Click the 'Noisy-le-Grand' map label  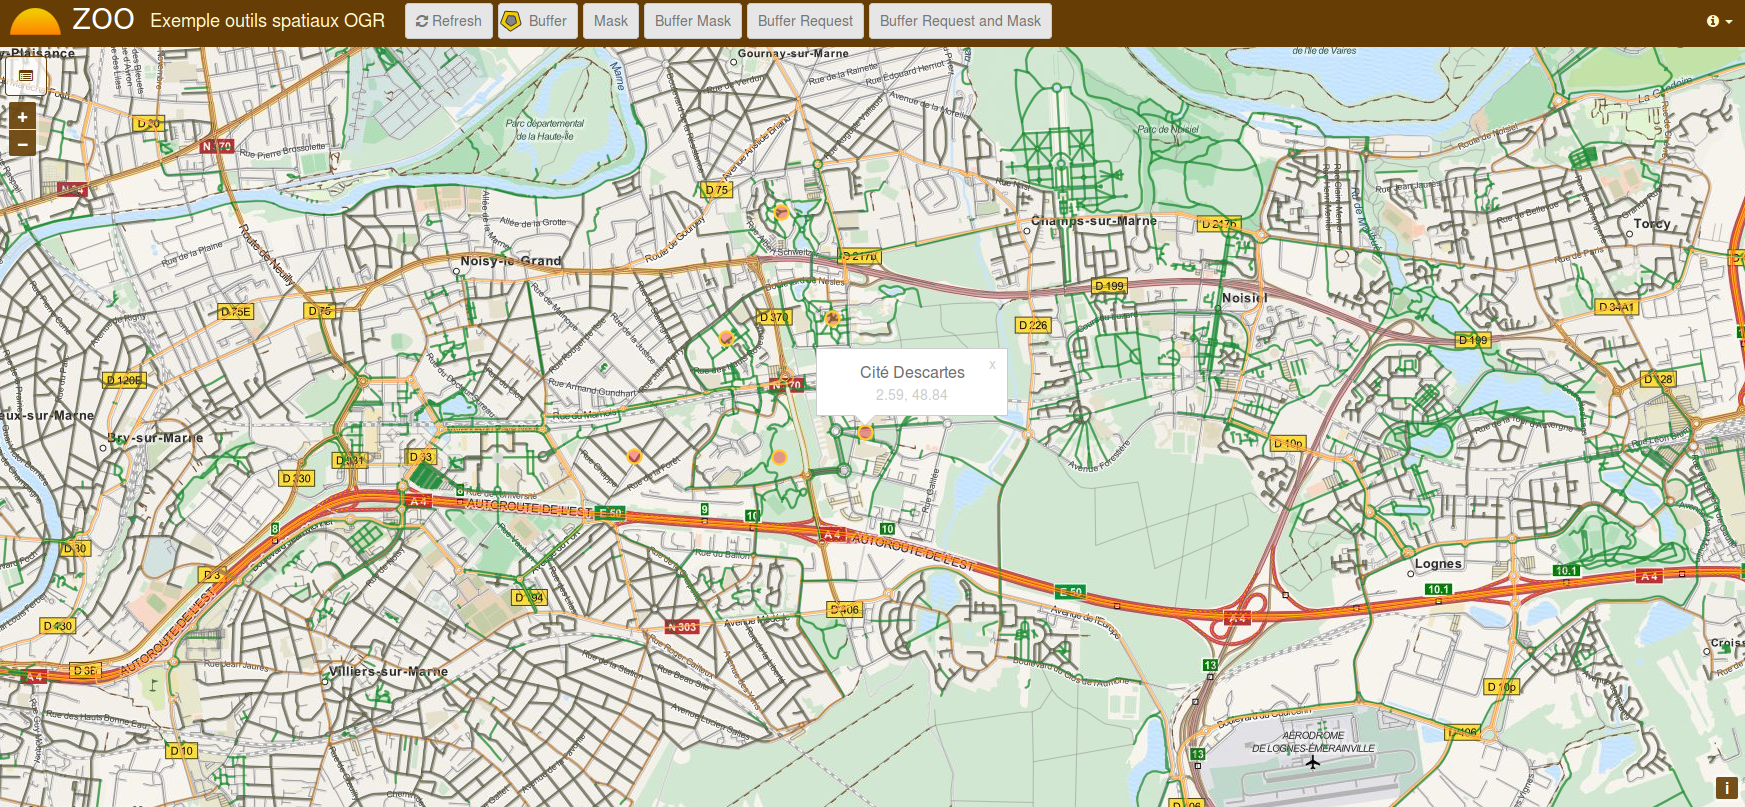511,261
